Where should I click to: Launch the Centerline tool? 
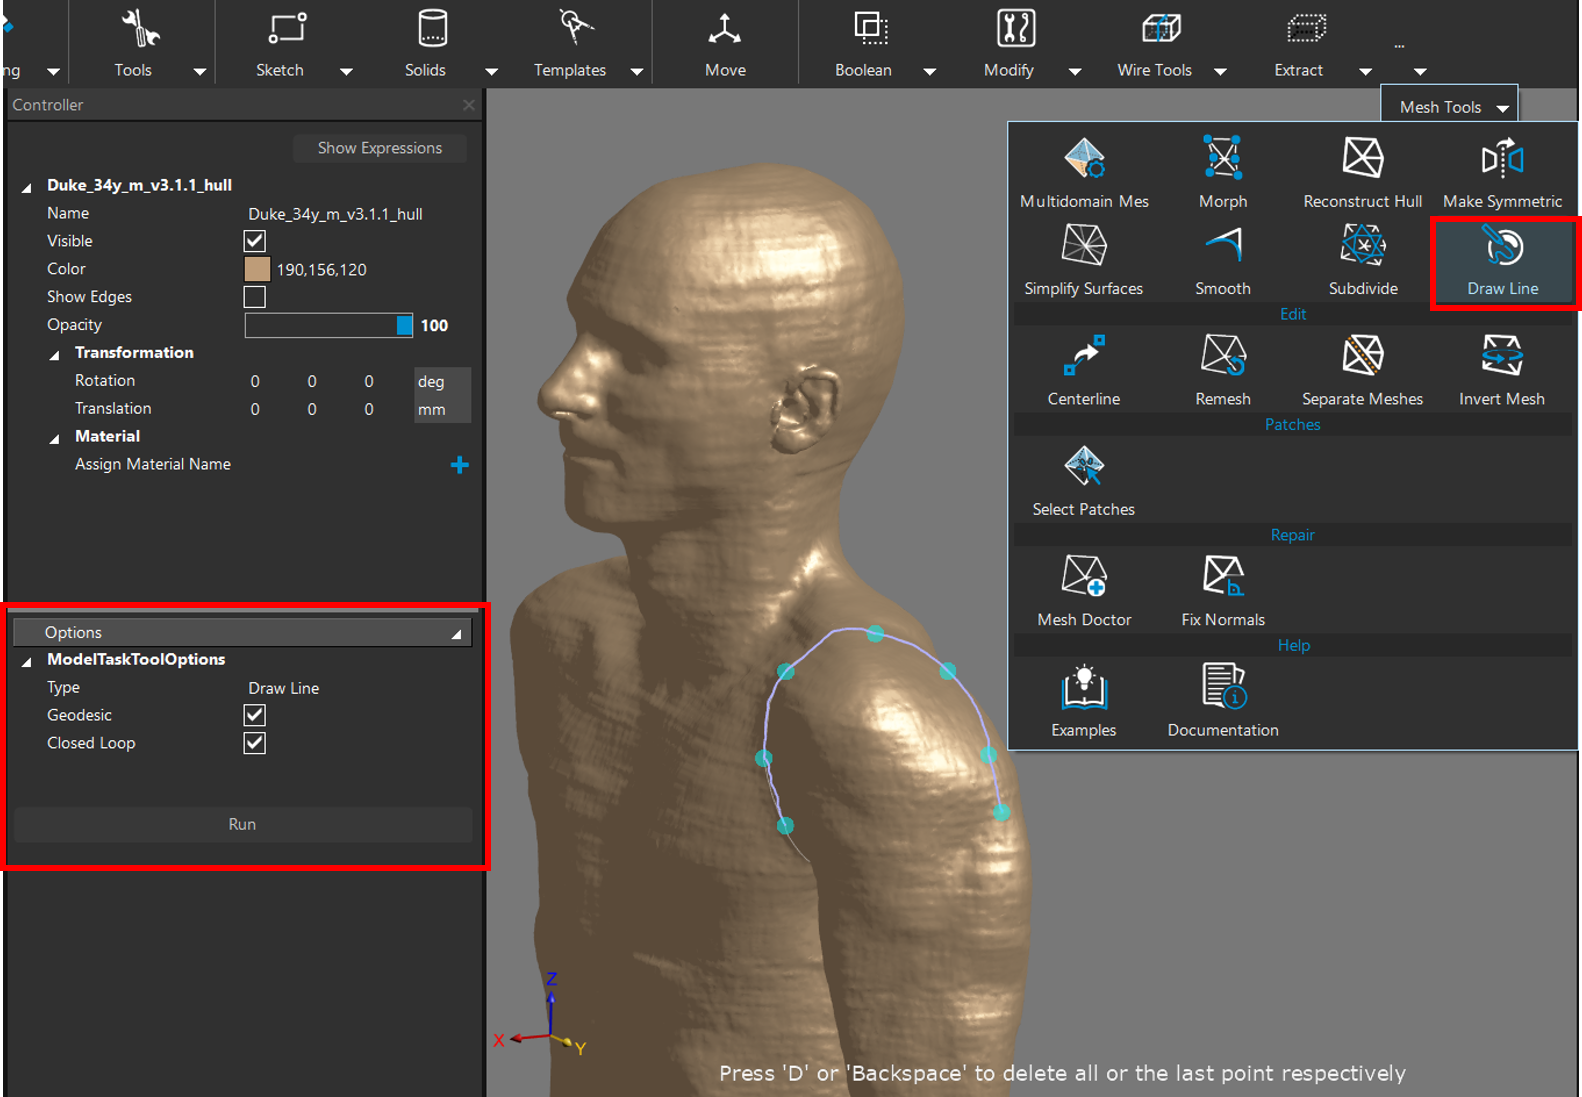1083,370
